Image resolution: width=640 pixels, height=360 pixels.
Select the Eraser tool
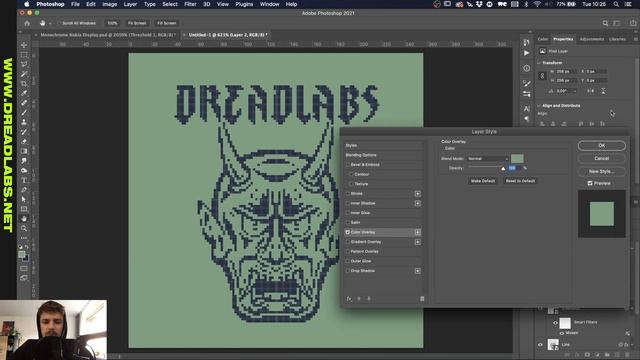(24, 142)
